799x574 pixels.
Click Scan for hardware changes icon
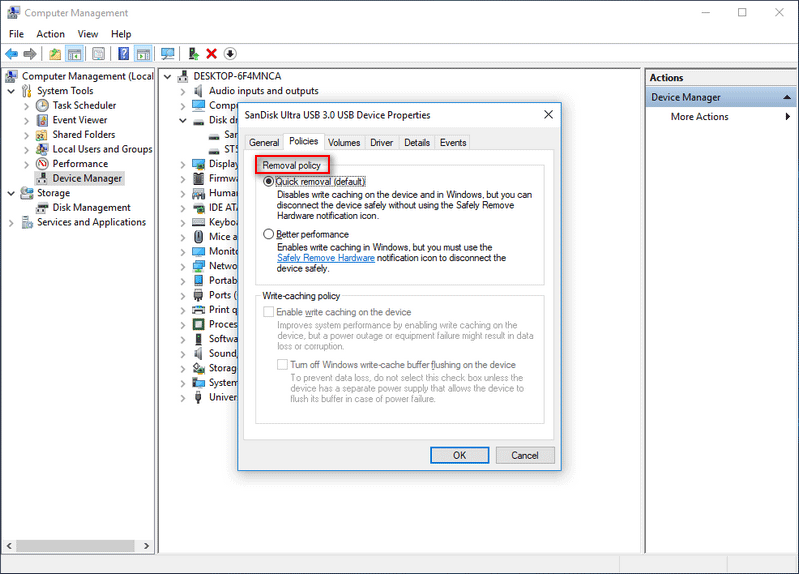[168, 54]
